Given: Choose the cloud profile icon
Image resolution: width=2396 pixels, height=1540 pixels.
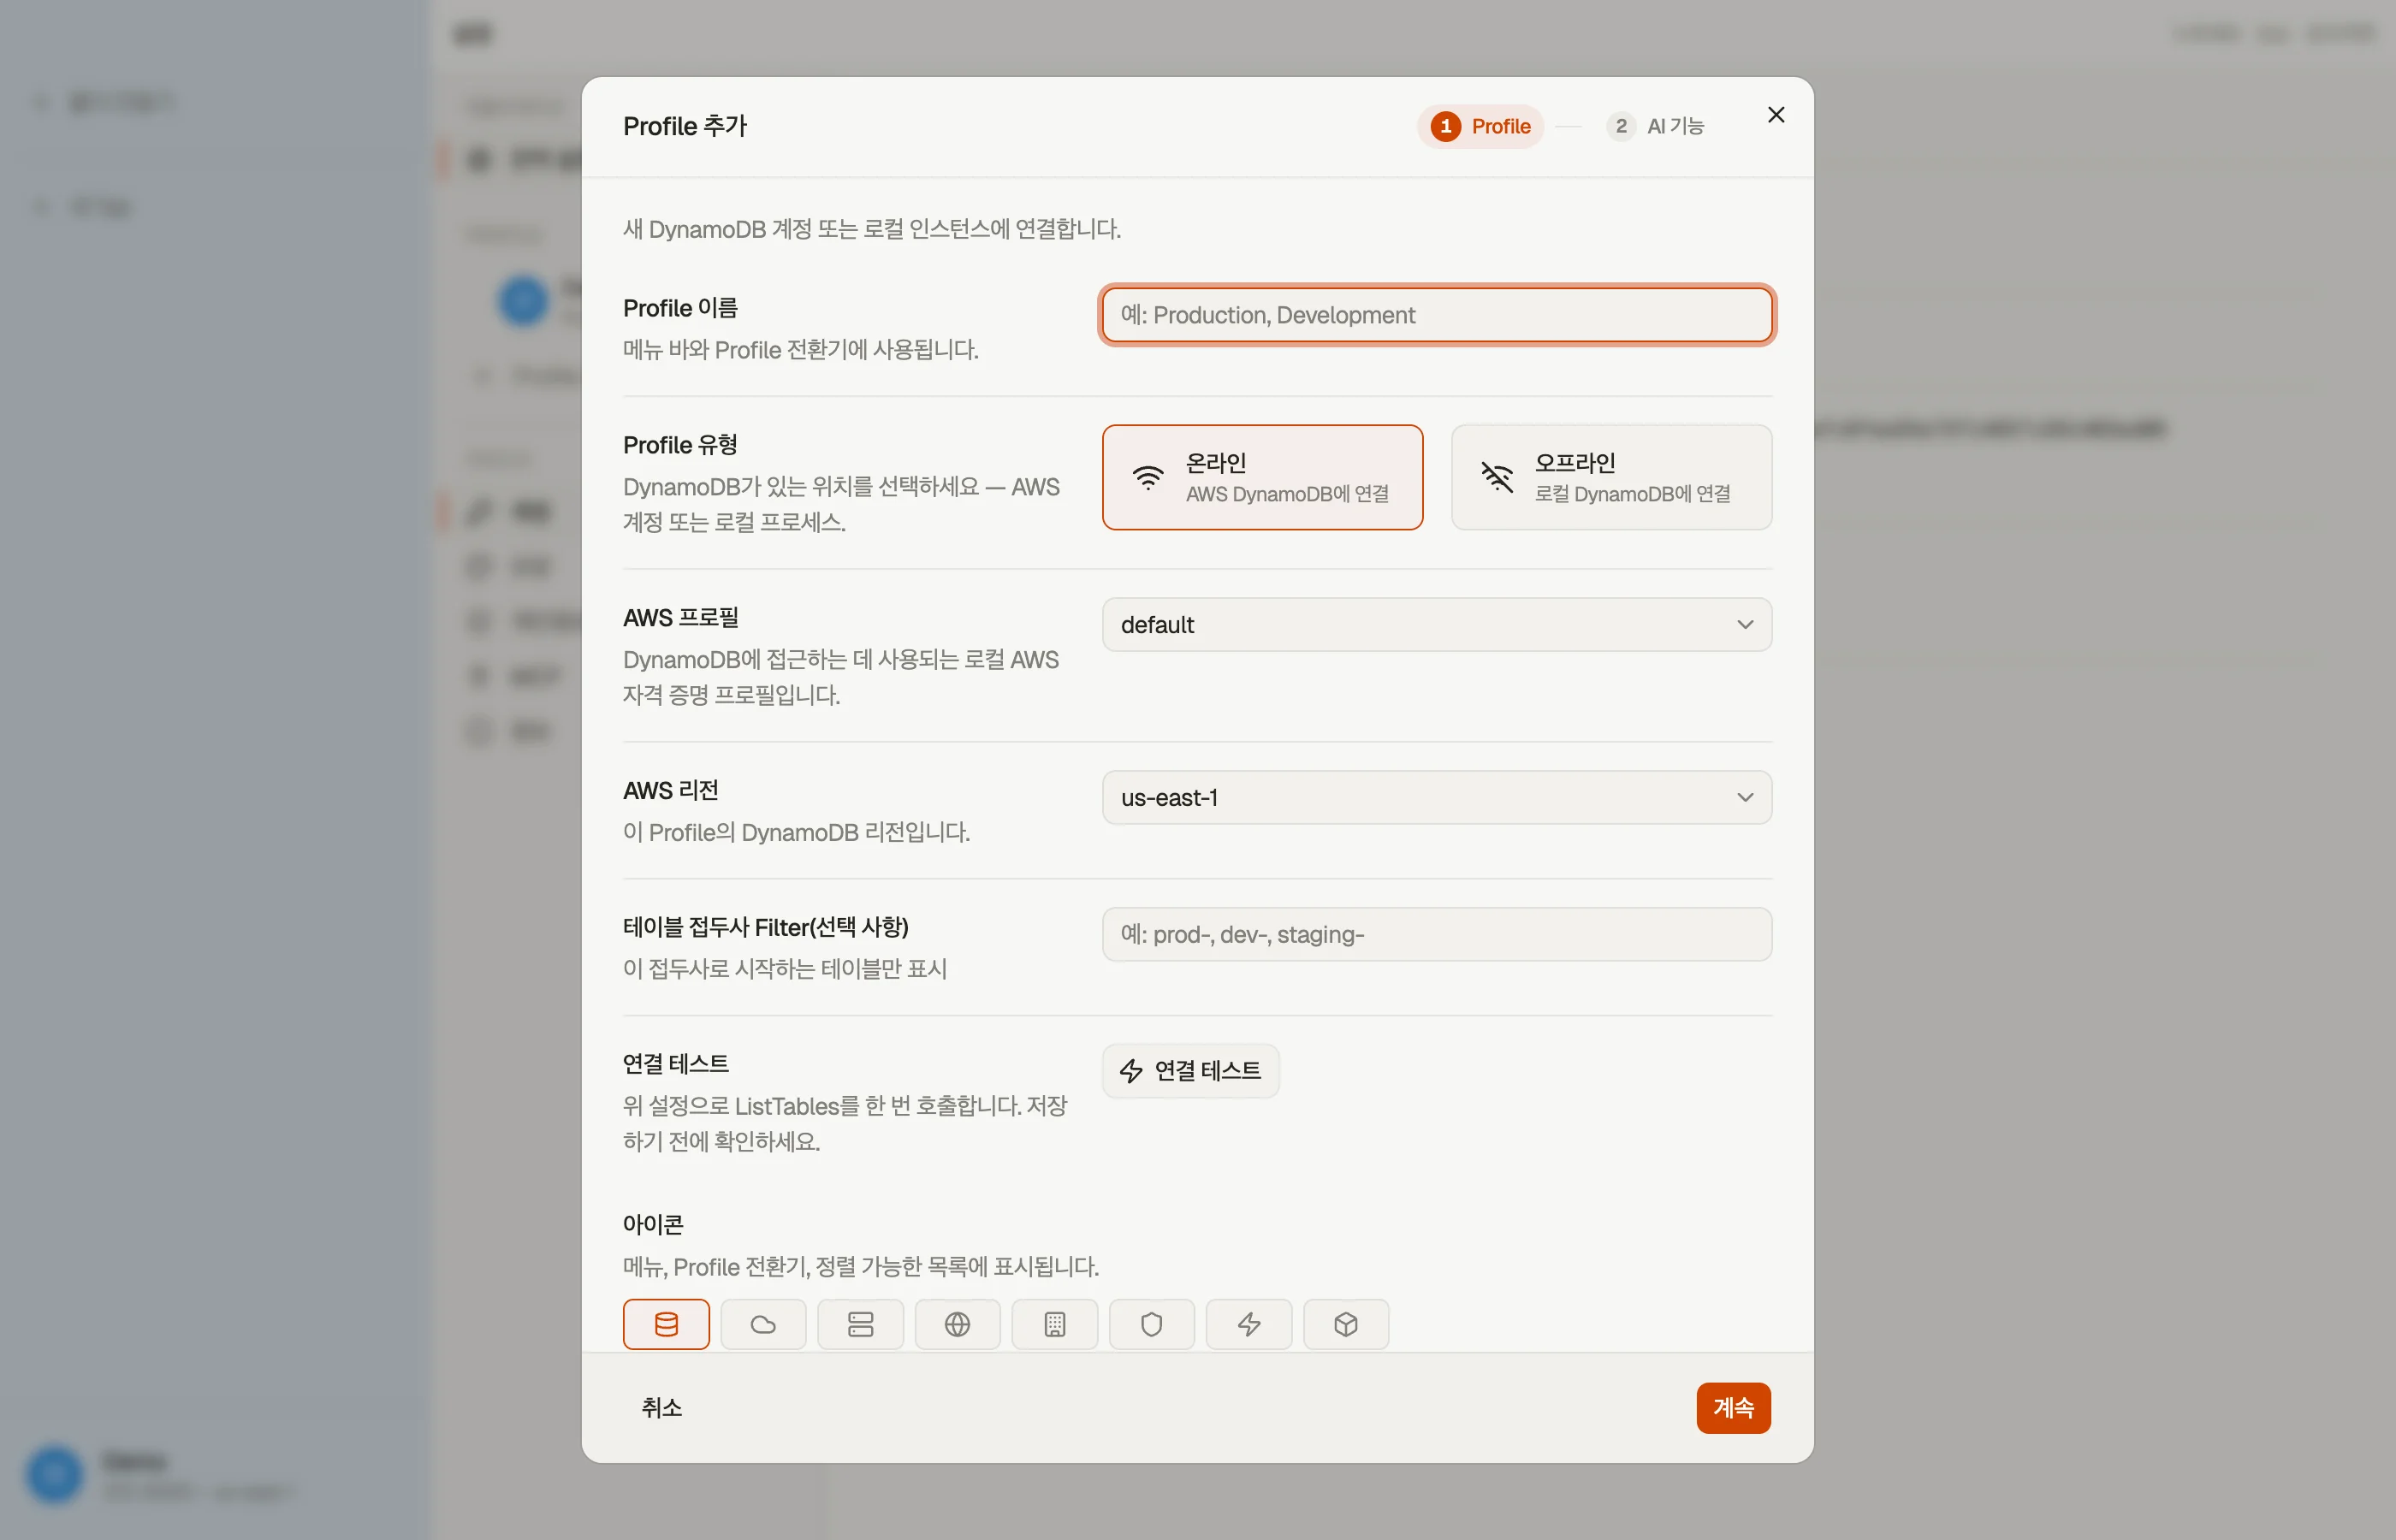Looking at the screenshot, I should click(763, 1324).
